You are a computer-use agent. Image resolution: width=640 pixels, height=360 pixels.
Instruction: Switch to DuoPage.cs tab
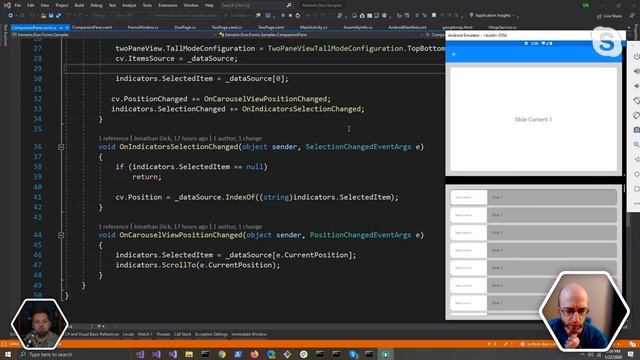(x=185, y=27)
